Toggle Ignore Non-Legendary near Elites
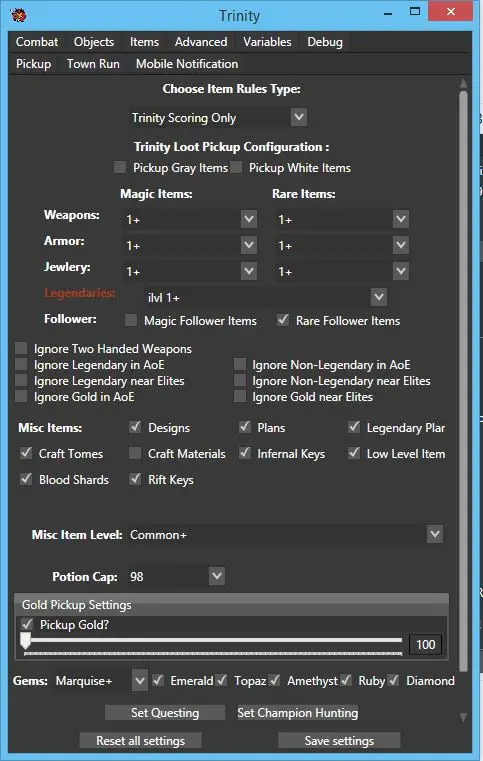The height and width of the screenshot is (761, 483). coord(239,380)
